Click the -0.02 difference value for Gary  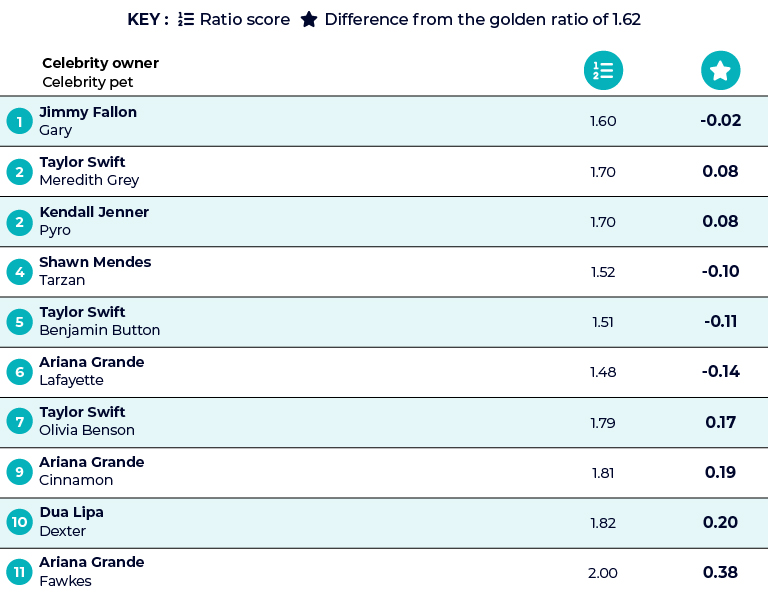click(x=720, y=120)
